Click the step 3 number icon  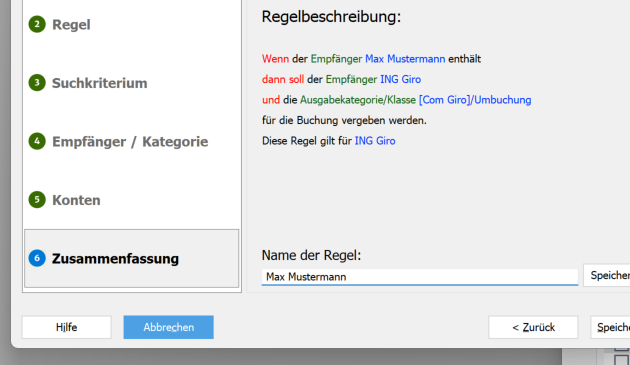pos(37,82)
